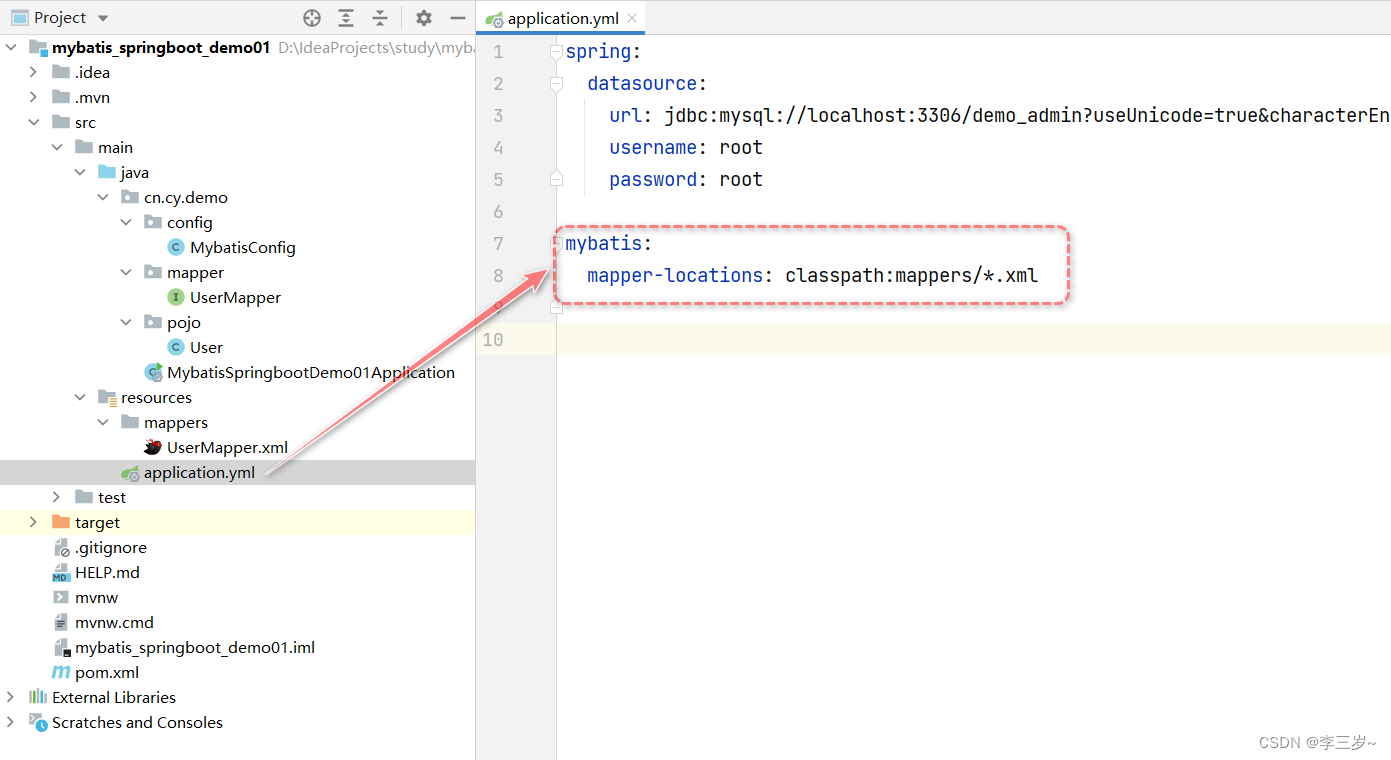Click line number 10 in gutter

pos(492,339)
